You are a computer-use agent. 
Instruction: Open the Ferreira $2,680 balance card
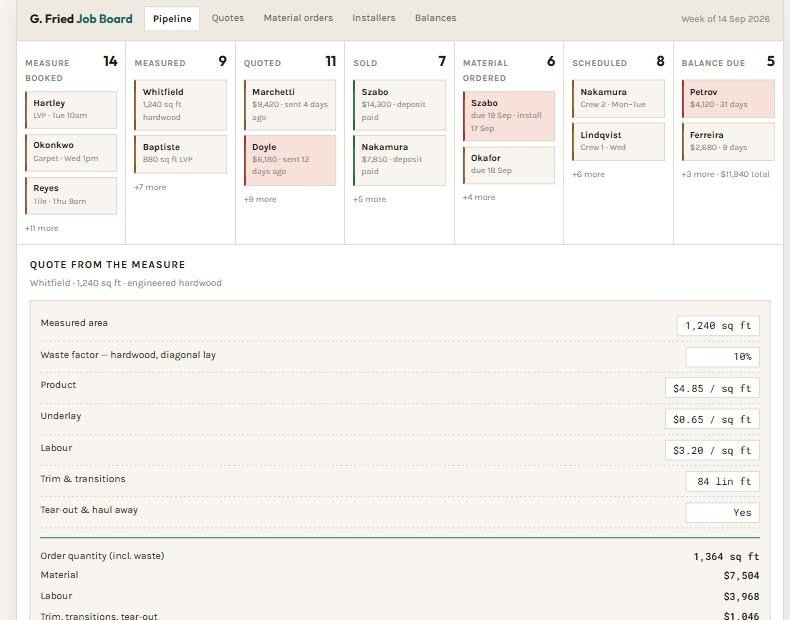(728, 142)
